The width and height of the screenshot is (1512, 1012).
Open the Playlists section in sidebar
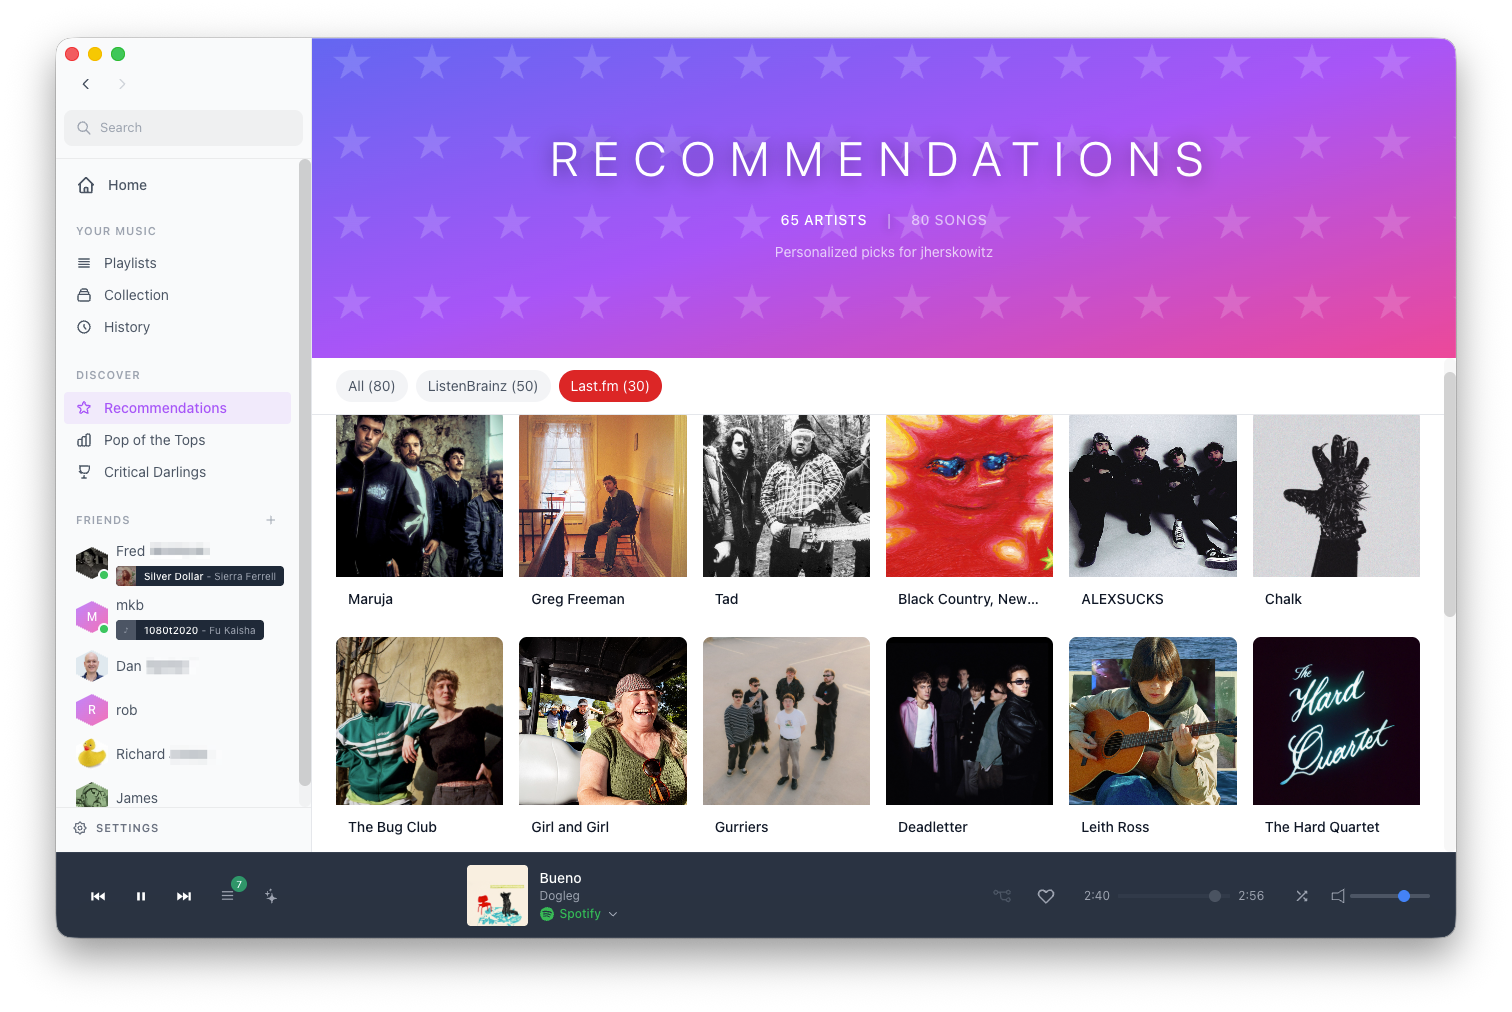tap(129, 263)
